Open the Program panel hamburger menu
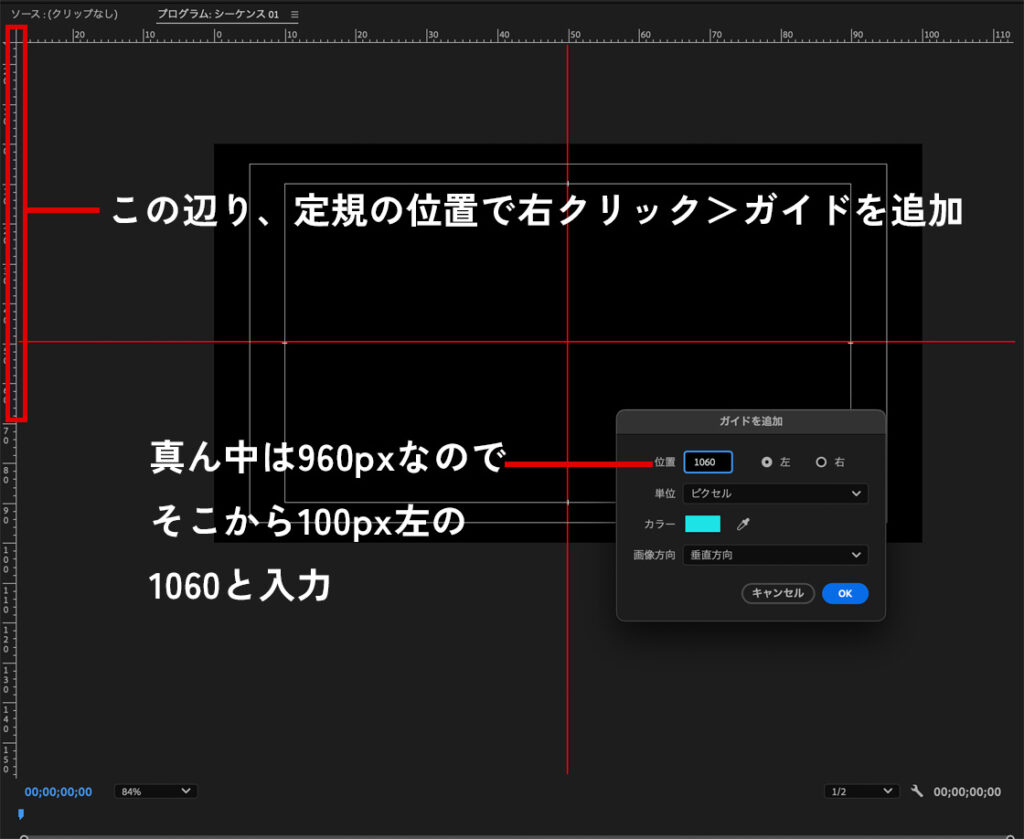 295,14
